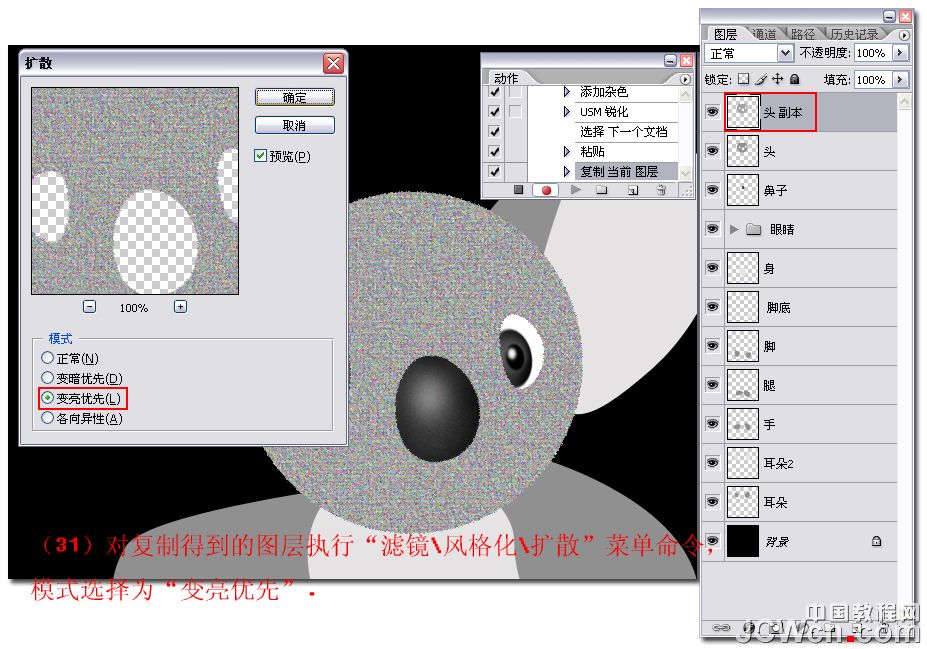Select the 正常 mode radio button
This screenshot has width=927, height=649.
pos(47,358)
